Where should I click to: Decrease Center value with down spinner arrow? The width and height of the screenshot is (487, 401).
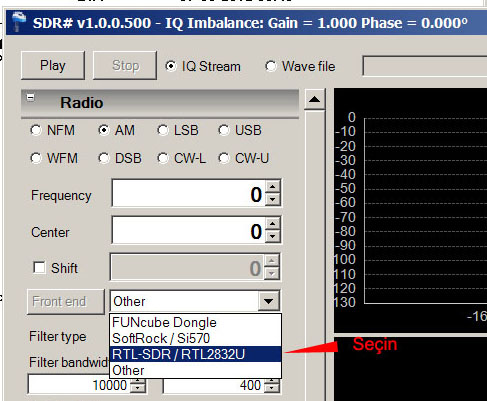click(273, 236)
